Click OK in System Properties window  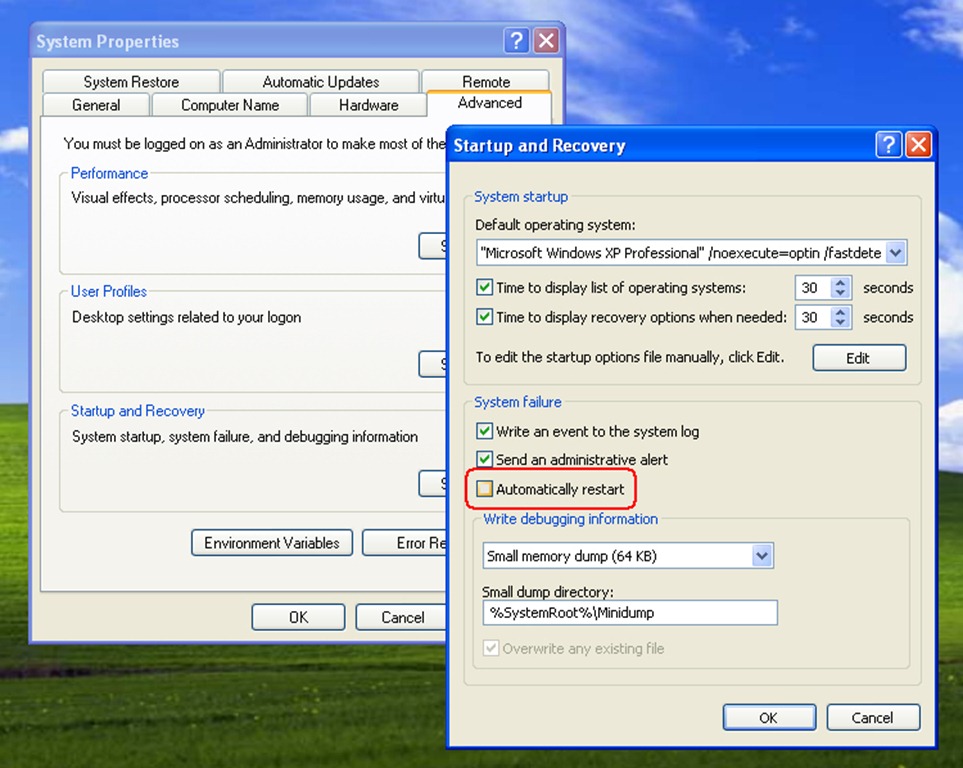click(x=298, y=617)
